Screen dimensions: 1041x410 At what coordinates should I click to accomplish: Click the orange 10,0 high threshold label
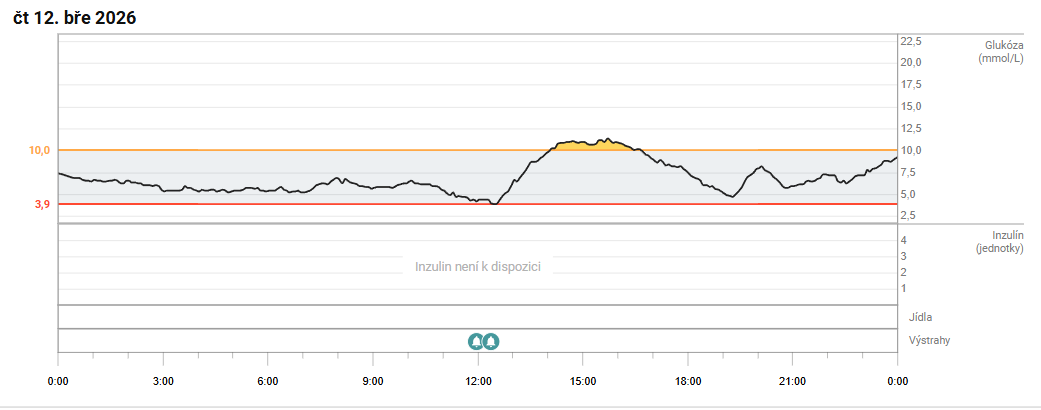point(39,151)
